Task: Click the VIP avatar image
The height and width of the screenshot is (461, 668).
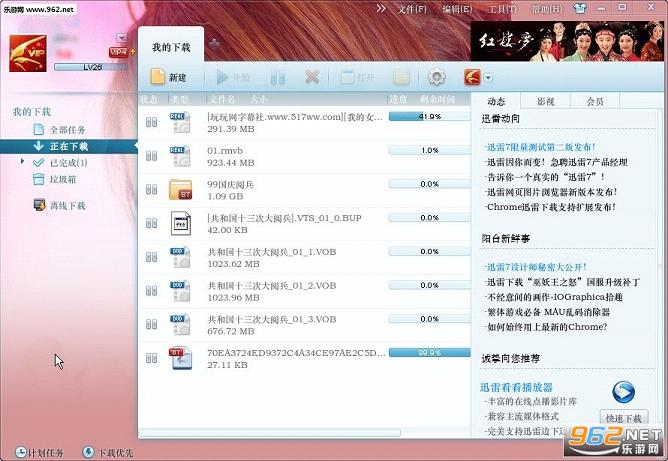Action: (28, 53)
